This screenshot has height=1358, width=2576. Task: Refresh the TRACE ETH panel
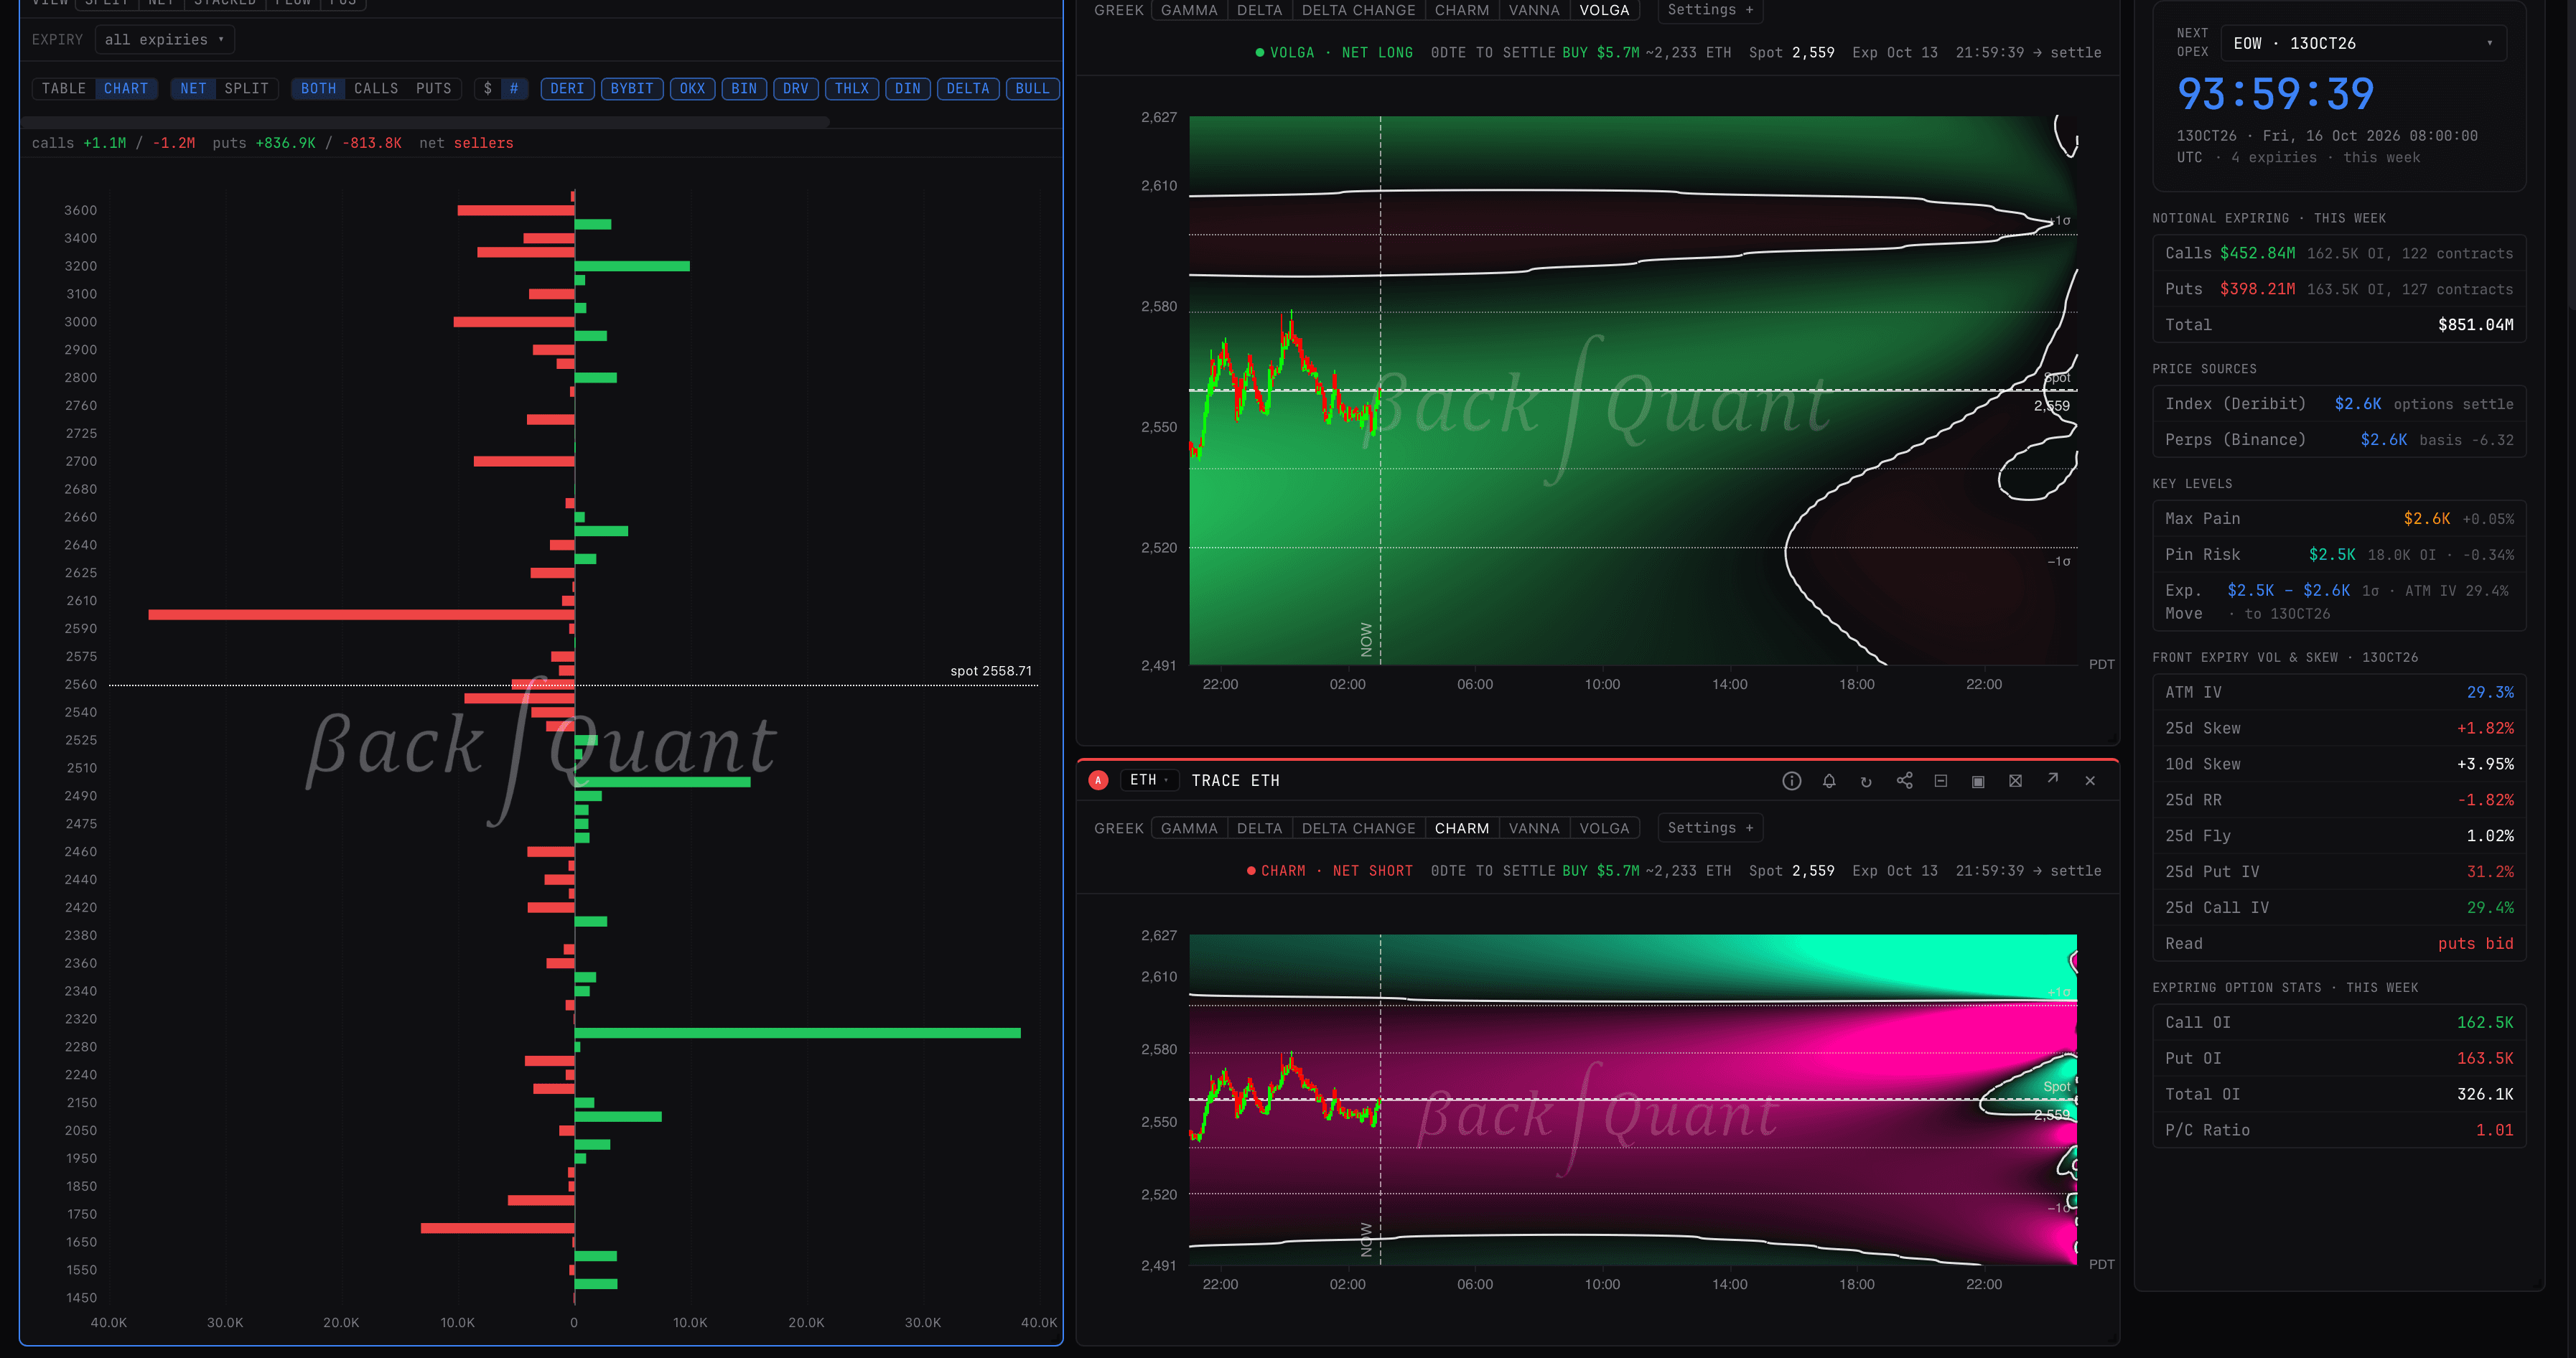(x=1866, y=781)
